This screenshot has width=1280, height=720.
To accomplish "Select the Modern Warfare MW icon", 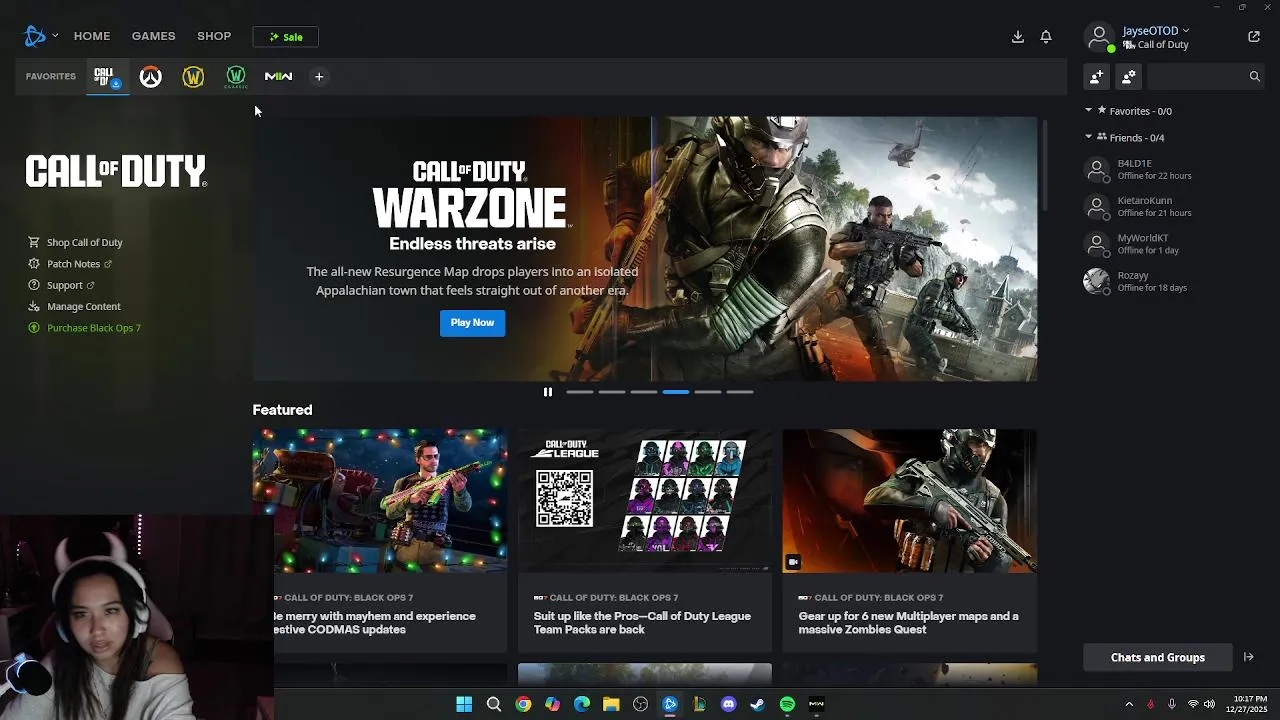I will 278,77.
